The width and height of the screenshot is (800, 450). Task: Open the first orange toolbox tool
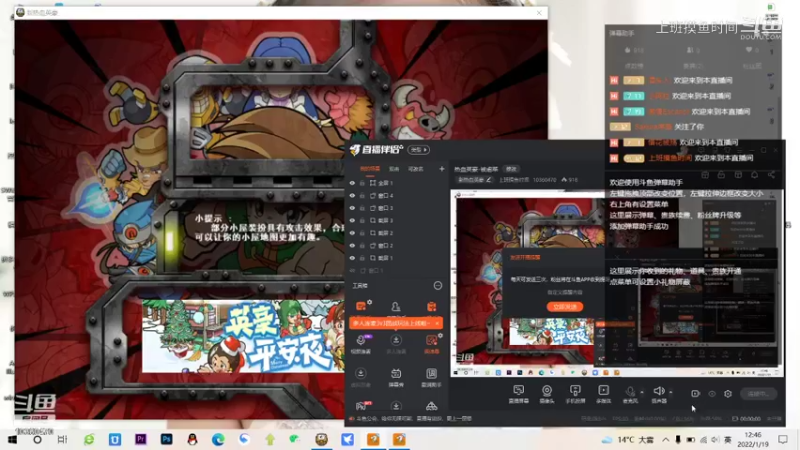click(361, 306)
